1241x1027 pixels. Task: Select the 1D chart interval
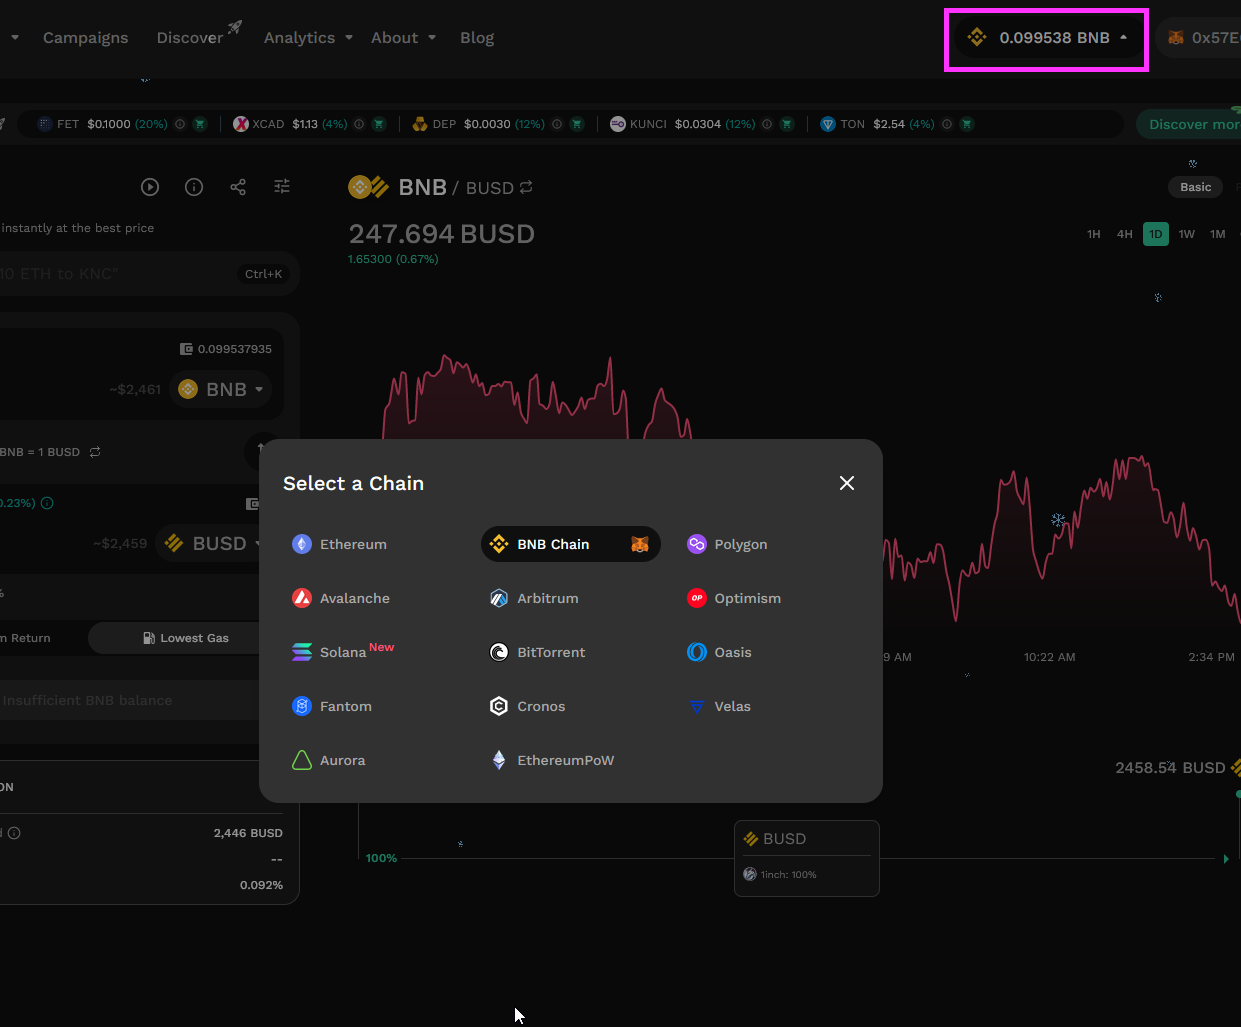pyautogui.click(x=1156, y=234)
